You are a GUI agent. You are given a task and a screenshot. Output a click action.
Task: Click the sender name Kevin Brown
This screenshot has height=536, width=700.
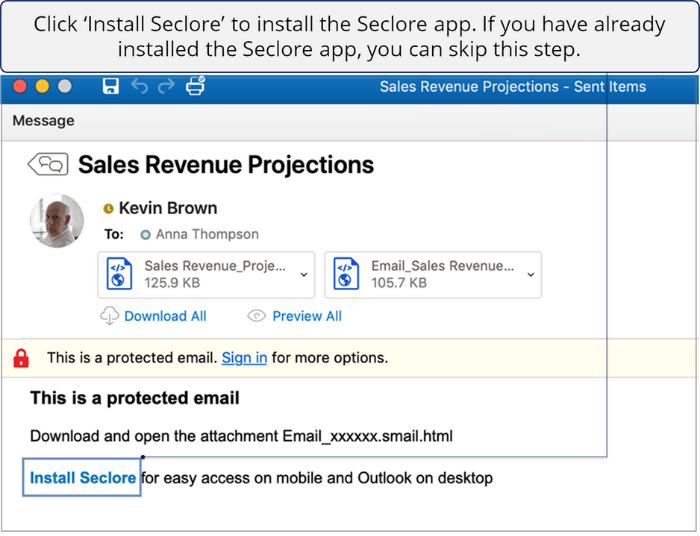168,208
